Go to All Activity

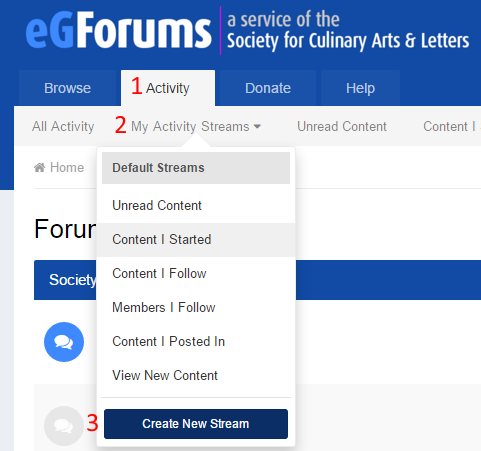click(63, 126)
